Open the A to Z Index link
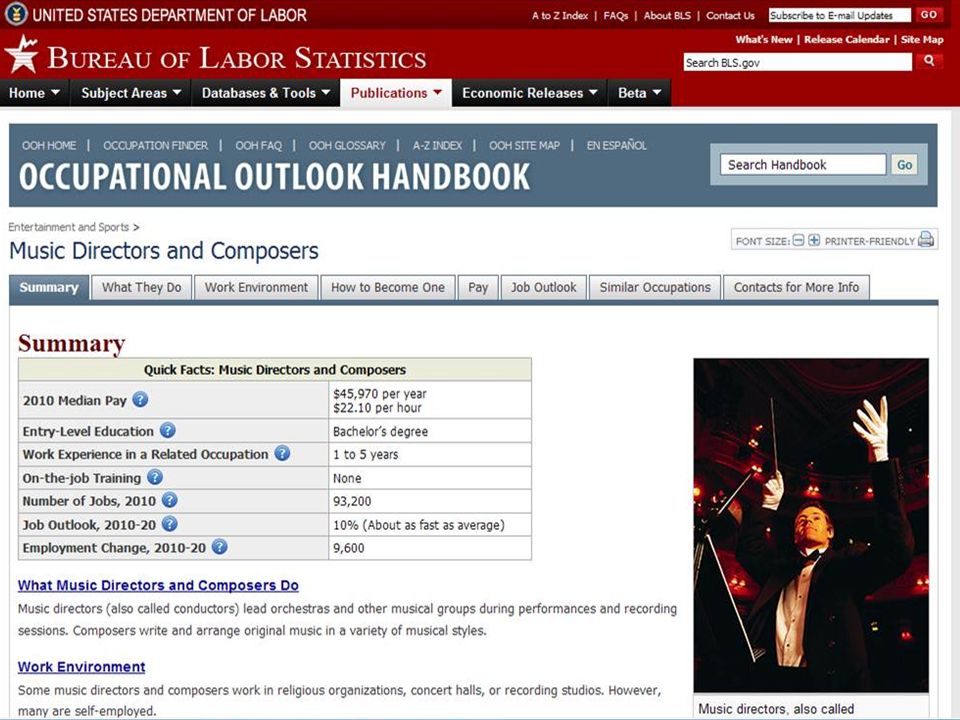 560,15
